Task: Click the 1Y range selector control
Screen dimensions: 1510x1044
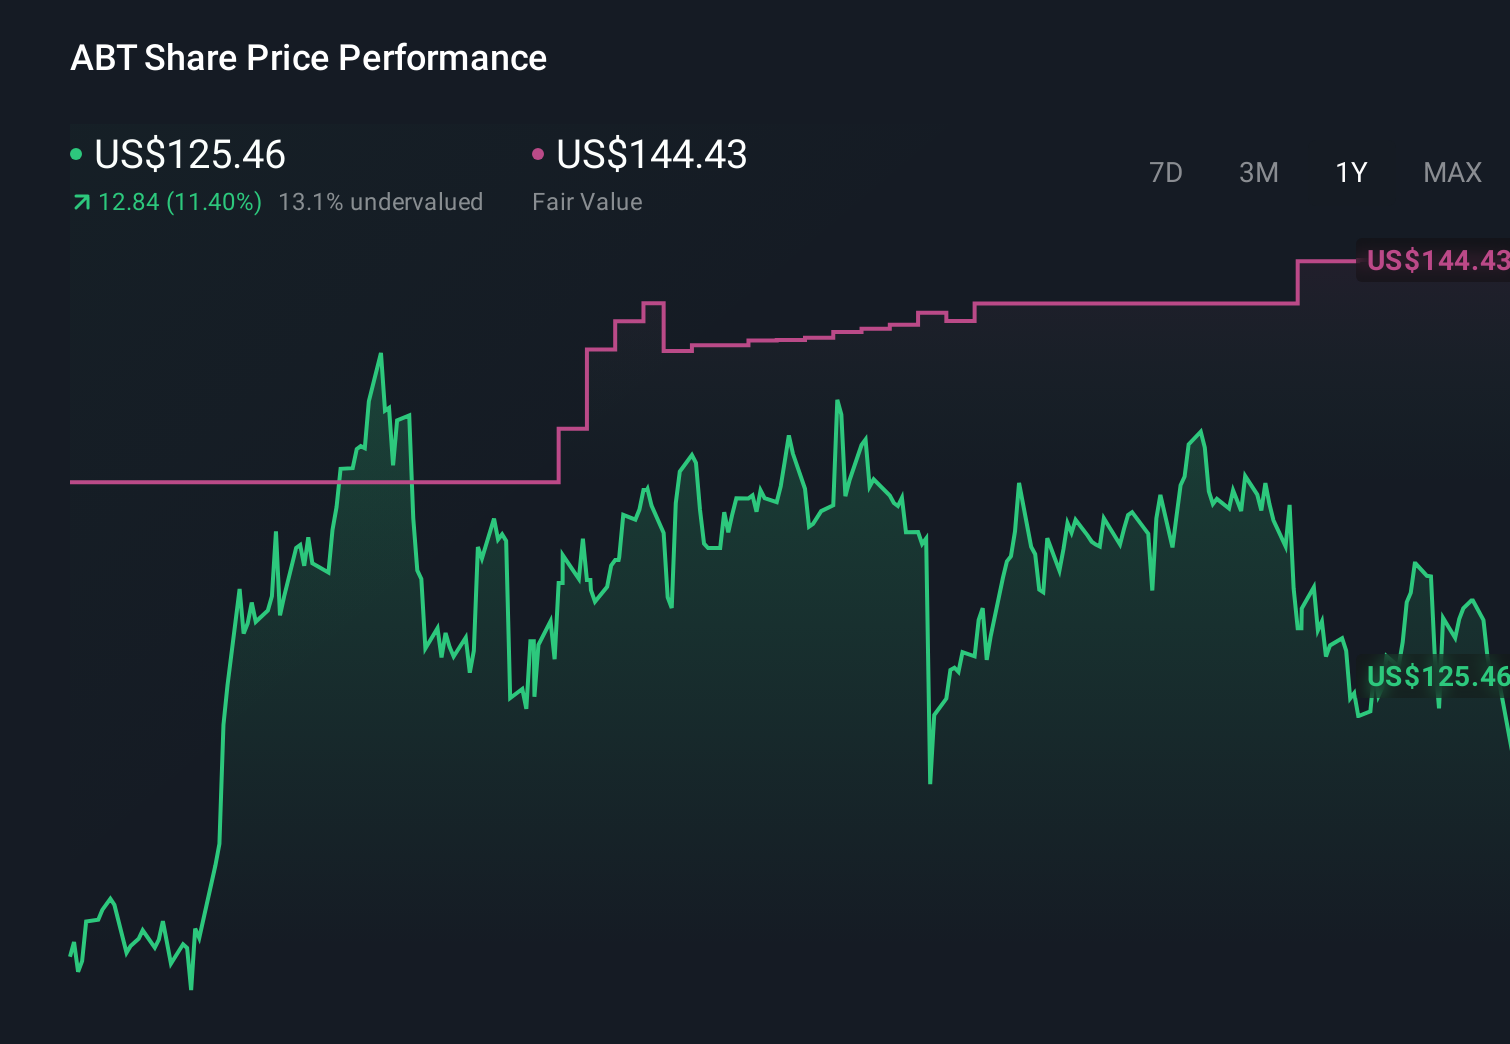Action: 1351,172
